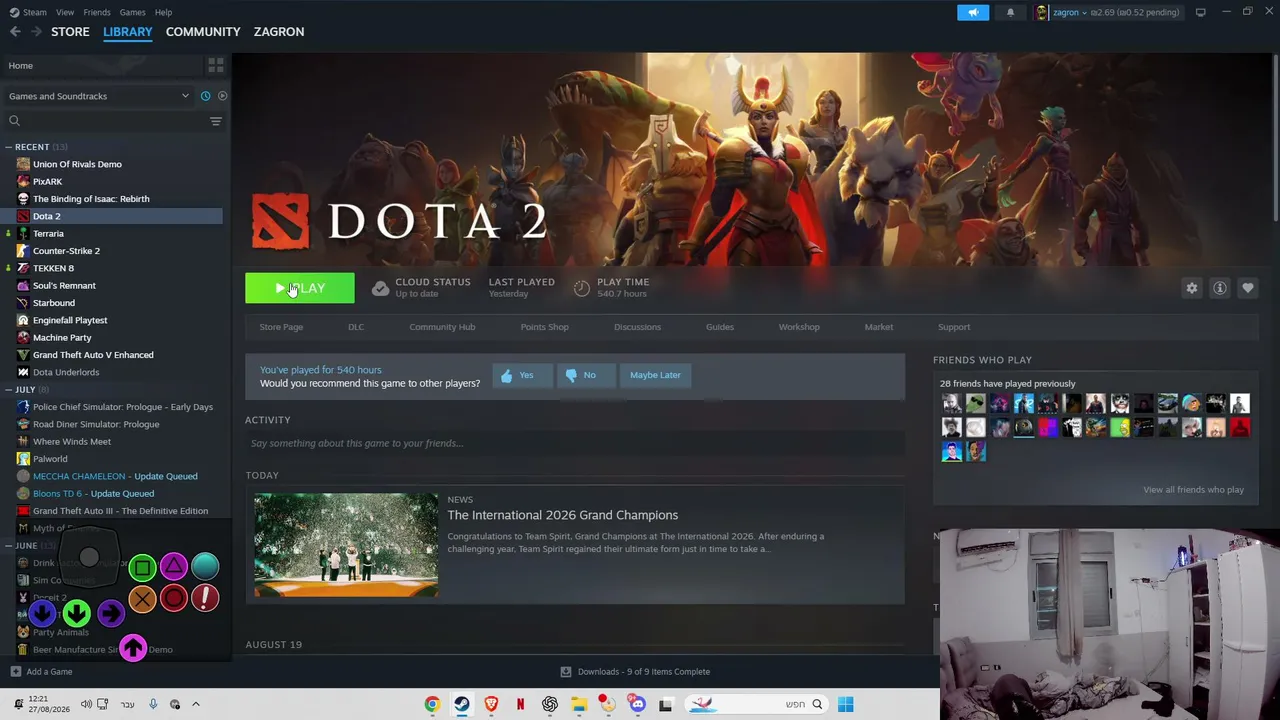Screen dimensions: 1280x720
Task: Open the notifications bell
Action: coord(1010,12)
